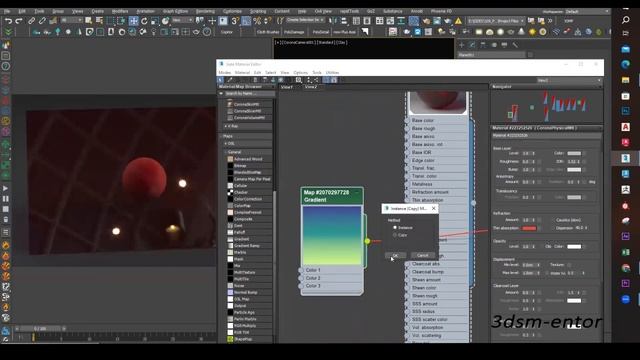The image size is (640, 360).
Task: Open the Create Selection Set dropdown
Action: point(305,20)
